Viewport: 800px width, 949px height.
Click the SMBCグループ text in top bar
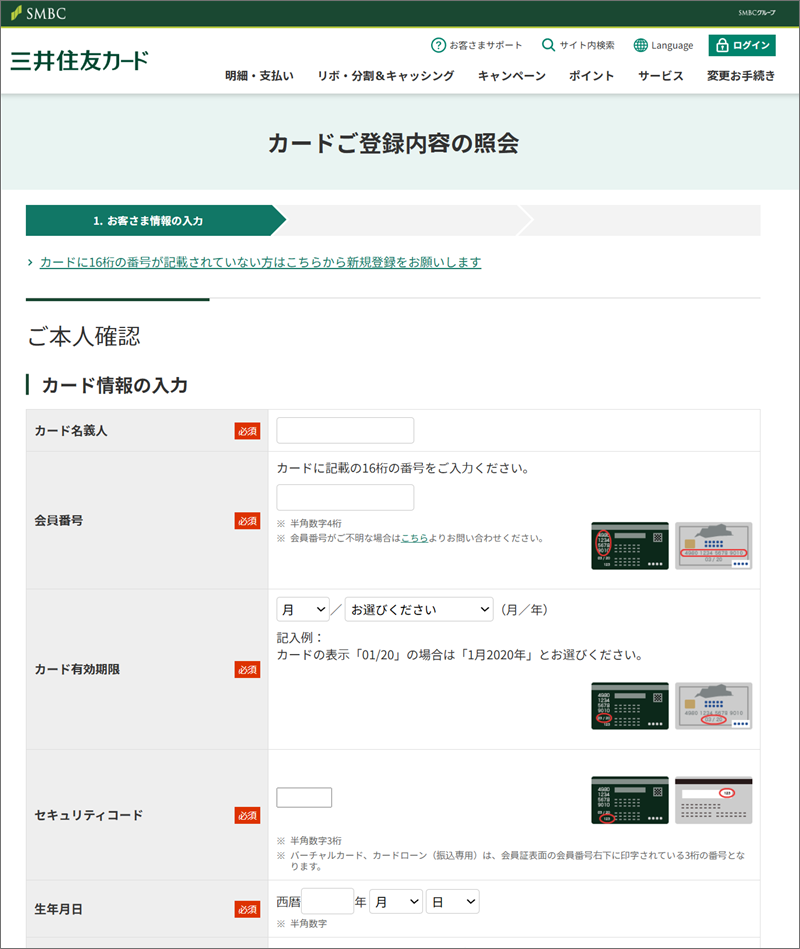pos(756,13)
